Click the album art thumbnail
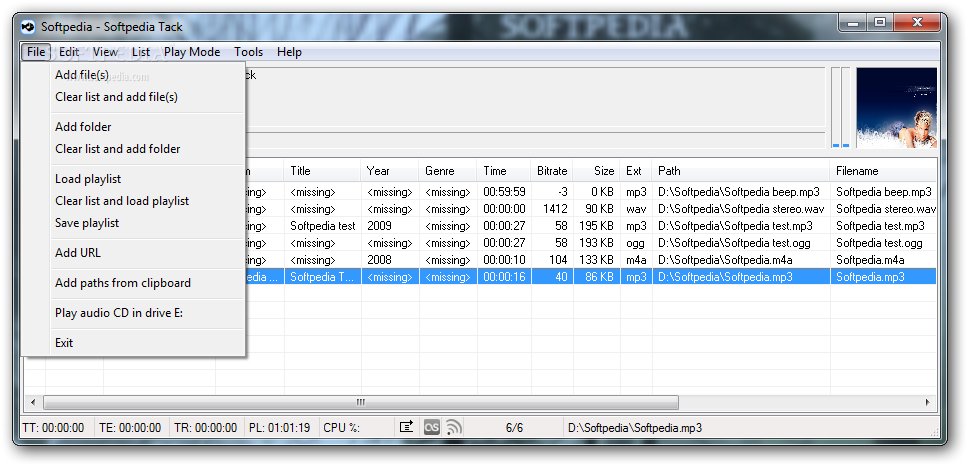This screenshot has width=968, height=466. coord(896,107)
